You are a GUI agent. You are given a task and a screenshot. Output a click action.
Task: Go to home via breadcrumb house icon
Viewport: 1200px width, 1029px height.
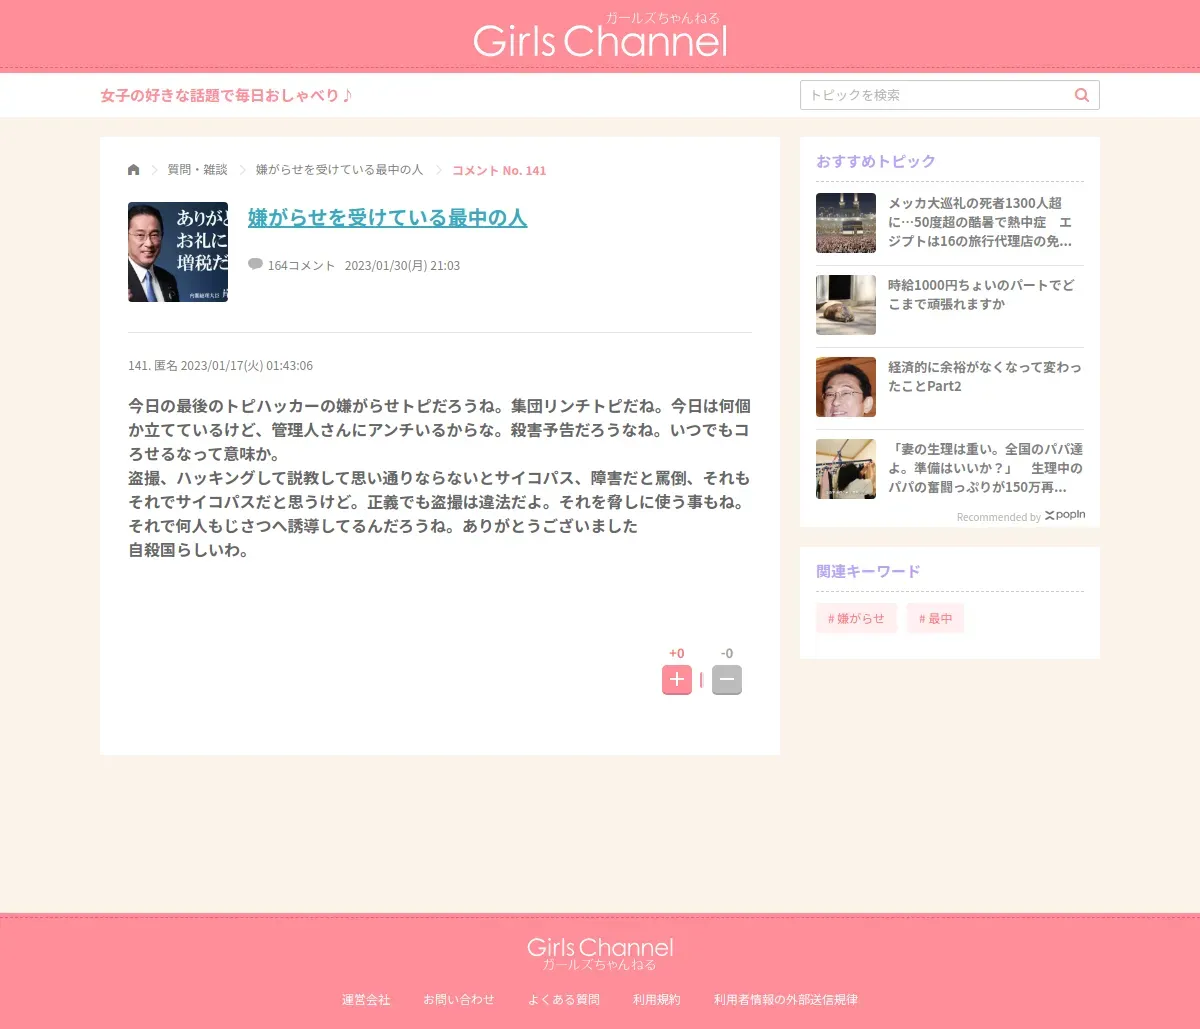coord(134,170)
